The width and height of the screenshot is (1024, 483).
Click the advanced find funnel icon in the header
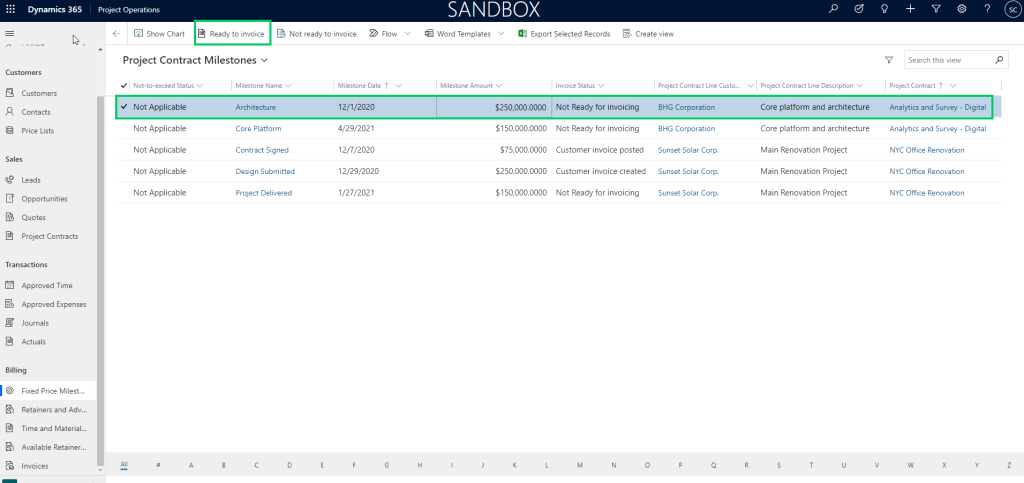pos(935,9)
